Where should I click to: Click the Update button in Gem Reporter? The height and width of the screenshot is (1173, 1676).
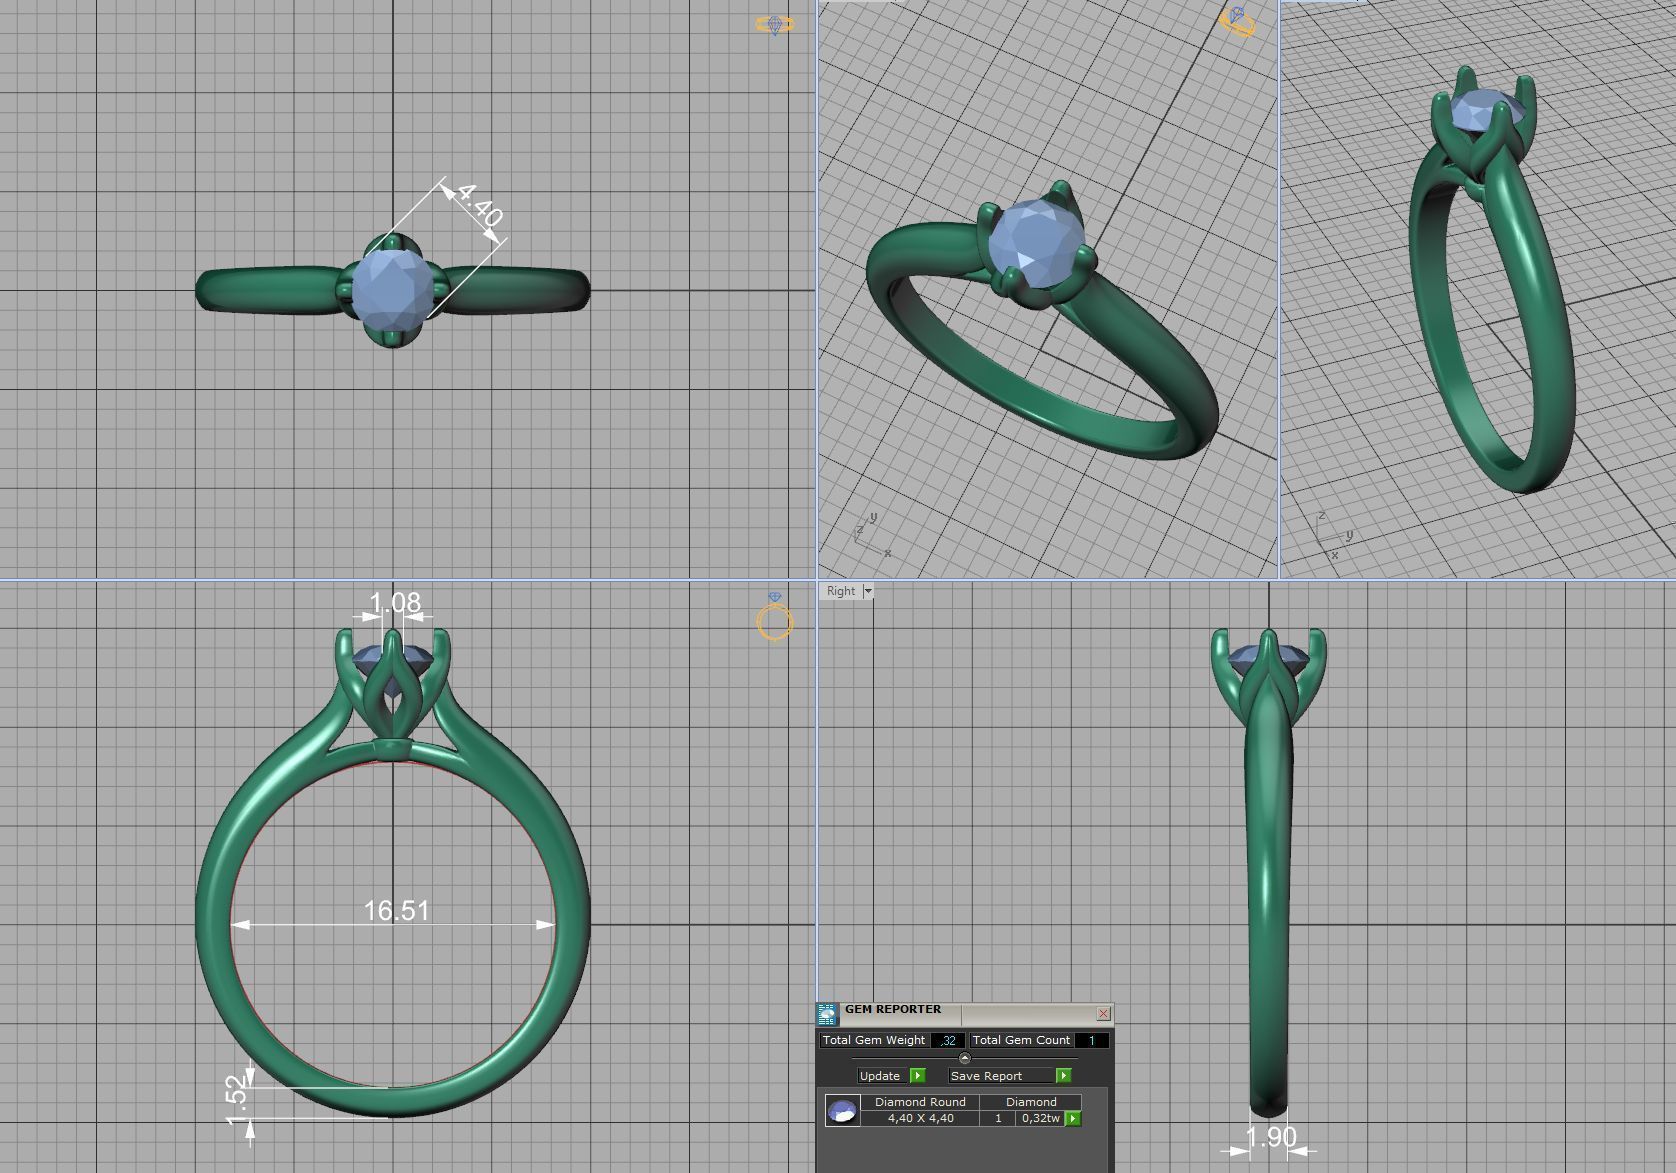pos(881,1076)
